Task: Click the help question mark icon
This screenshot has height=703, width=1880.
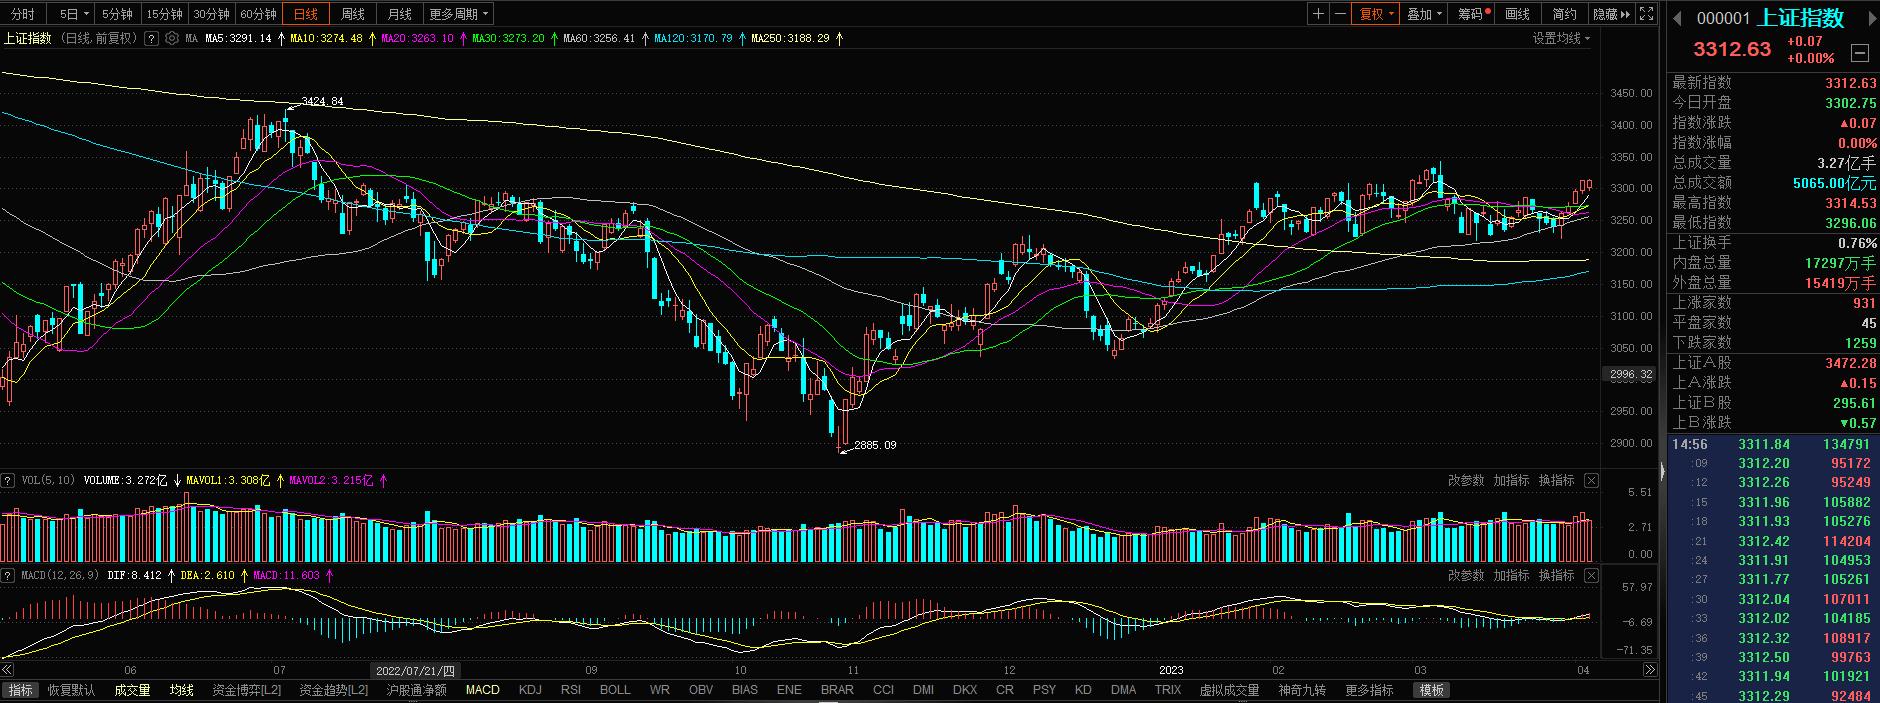Action: point(151,39)
